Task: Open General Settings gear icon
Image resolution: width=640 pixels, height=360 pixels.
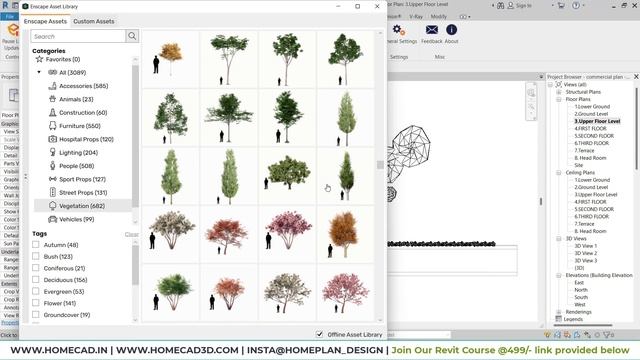Action: click(398, 30)
